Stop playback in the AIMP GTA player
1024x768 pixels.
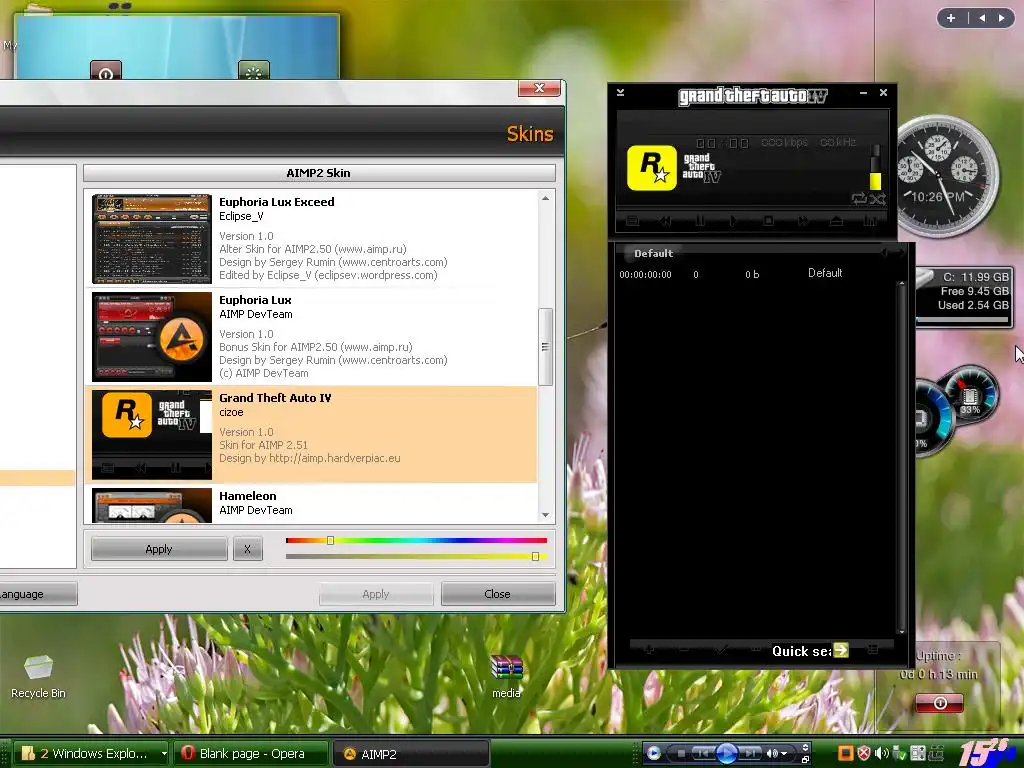768,221
